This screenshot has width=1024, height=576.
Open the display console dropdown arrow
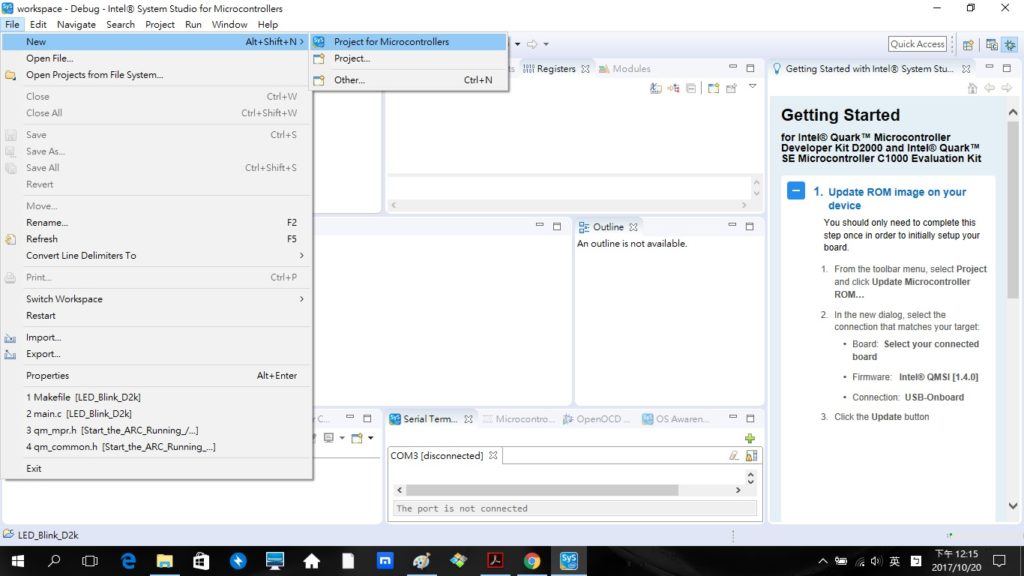(x=342, y=438)
